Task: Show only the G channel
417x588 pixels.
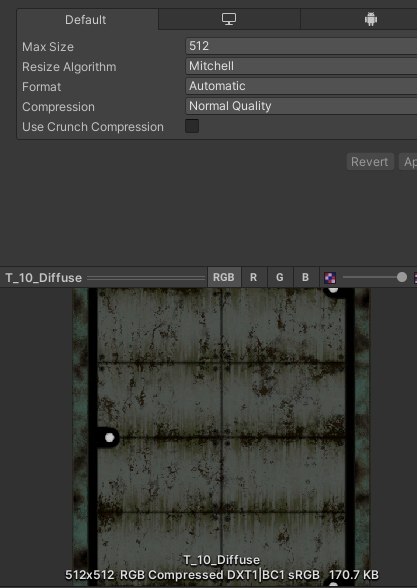Action: pos(279,278)
